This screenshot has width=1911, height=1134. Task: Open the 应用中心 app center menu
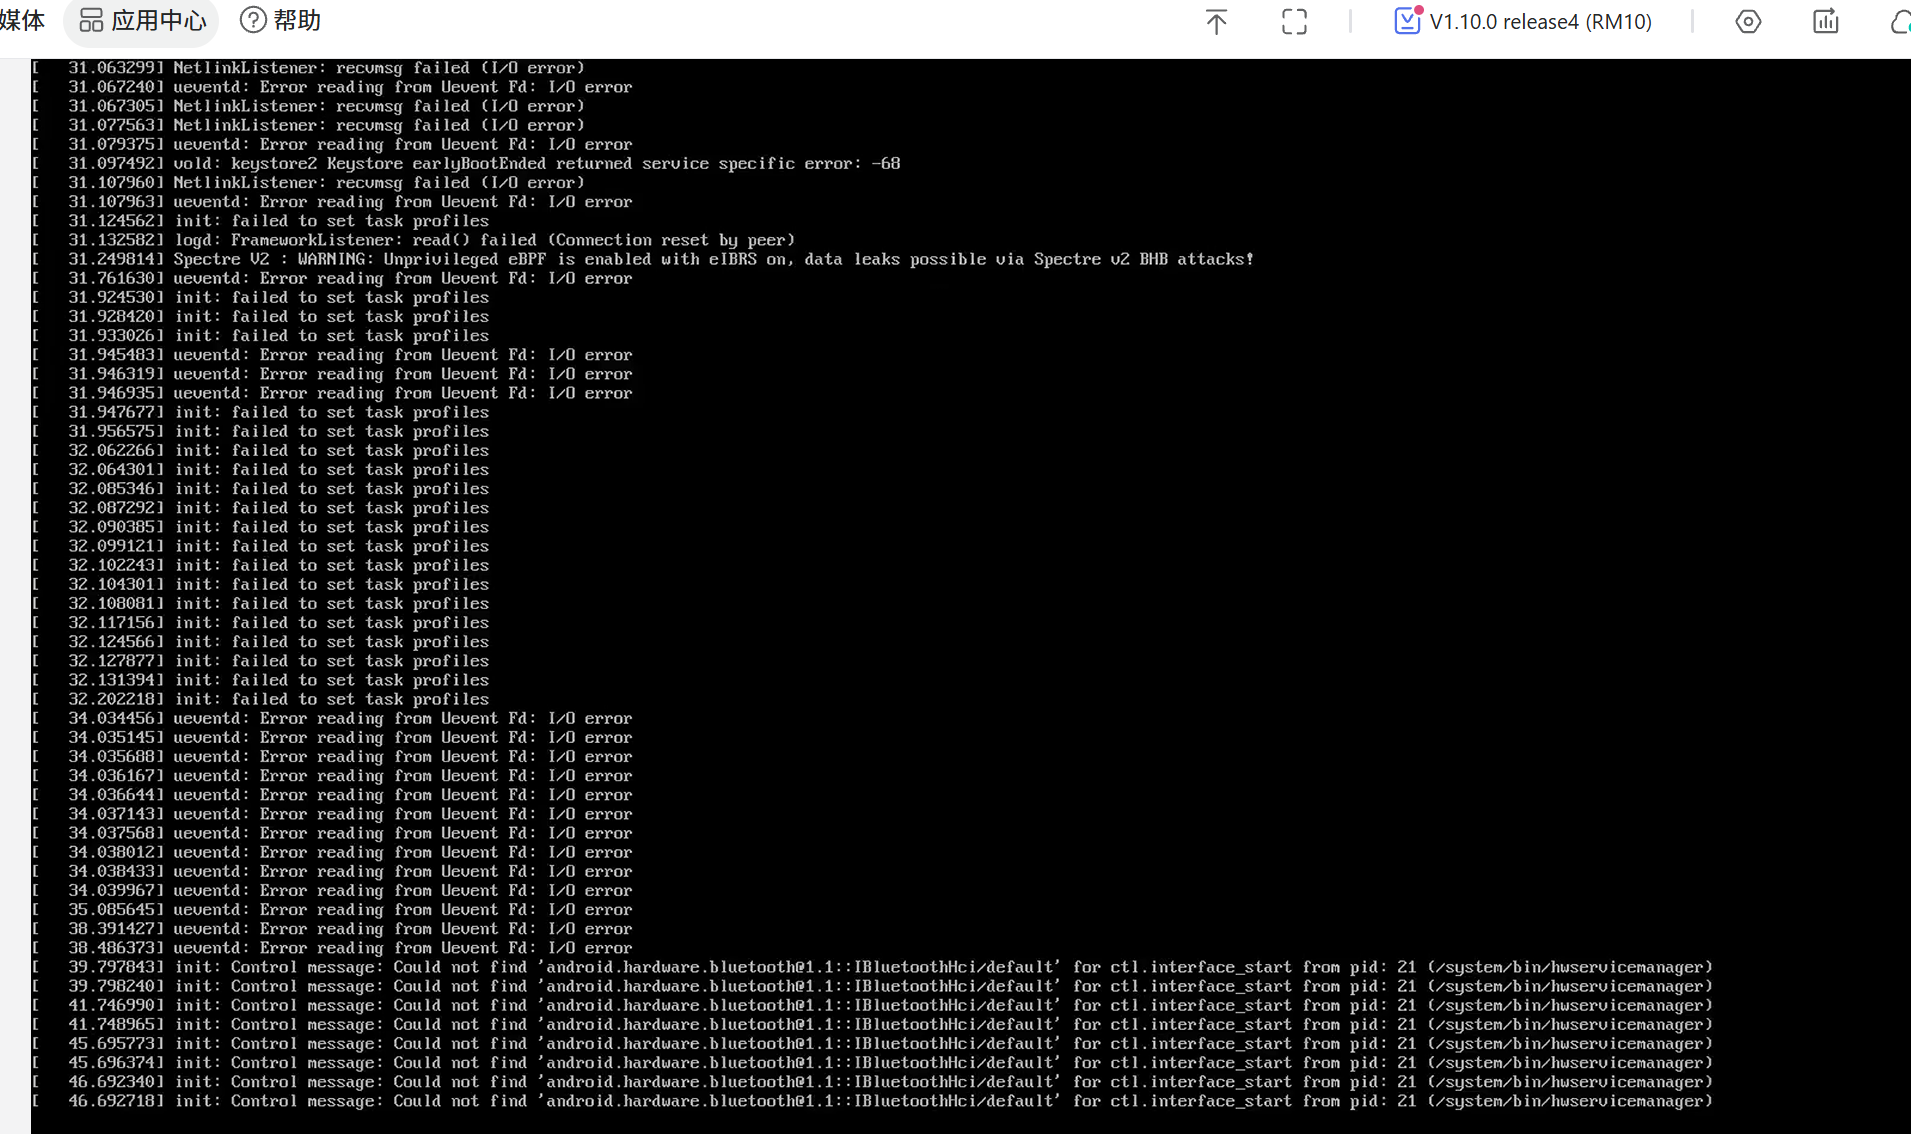tap(142, 21)
